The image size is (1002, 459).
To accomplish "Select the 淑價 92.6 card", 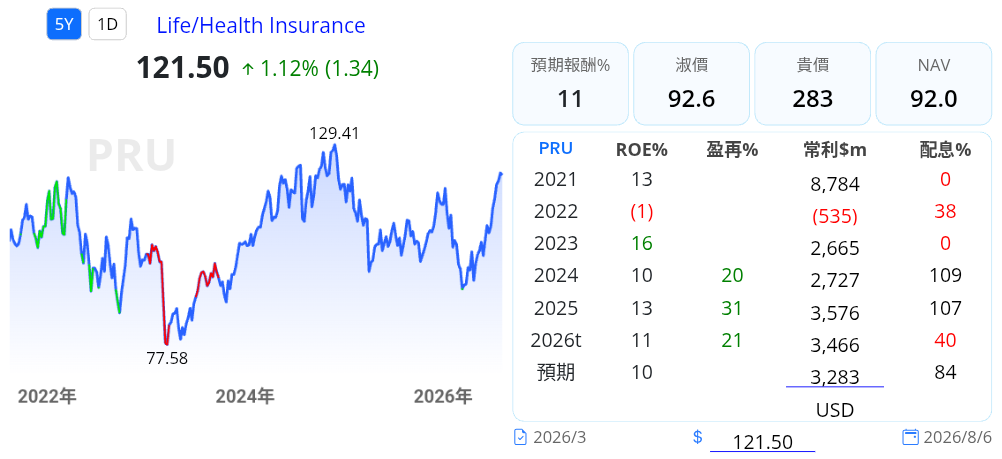I will (x=691, y=84).
